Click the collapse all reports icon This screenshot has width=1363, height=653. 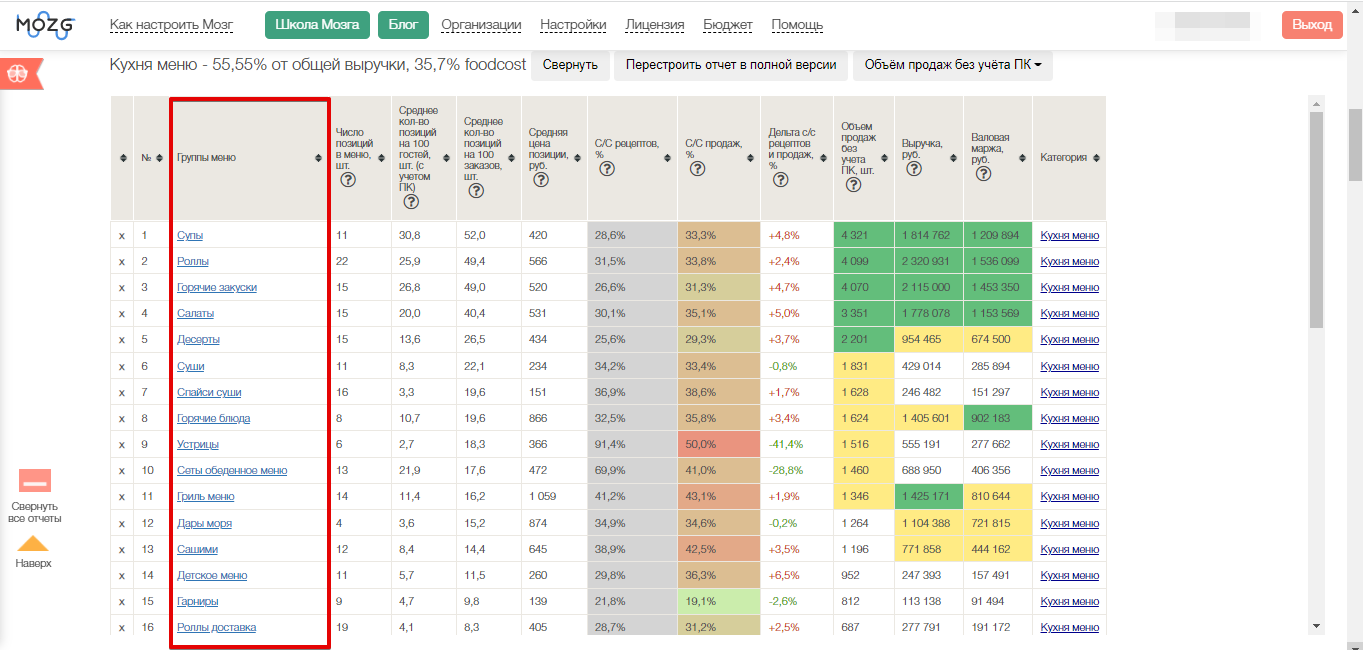pos(35,482)
